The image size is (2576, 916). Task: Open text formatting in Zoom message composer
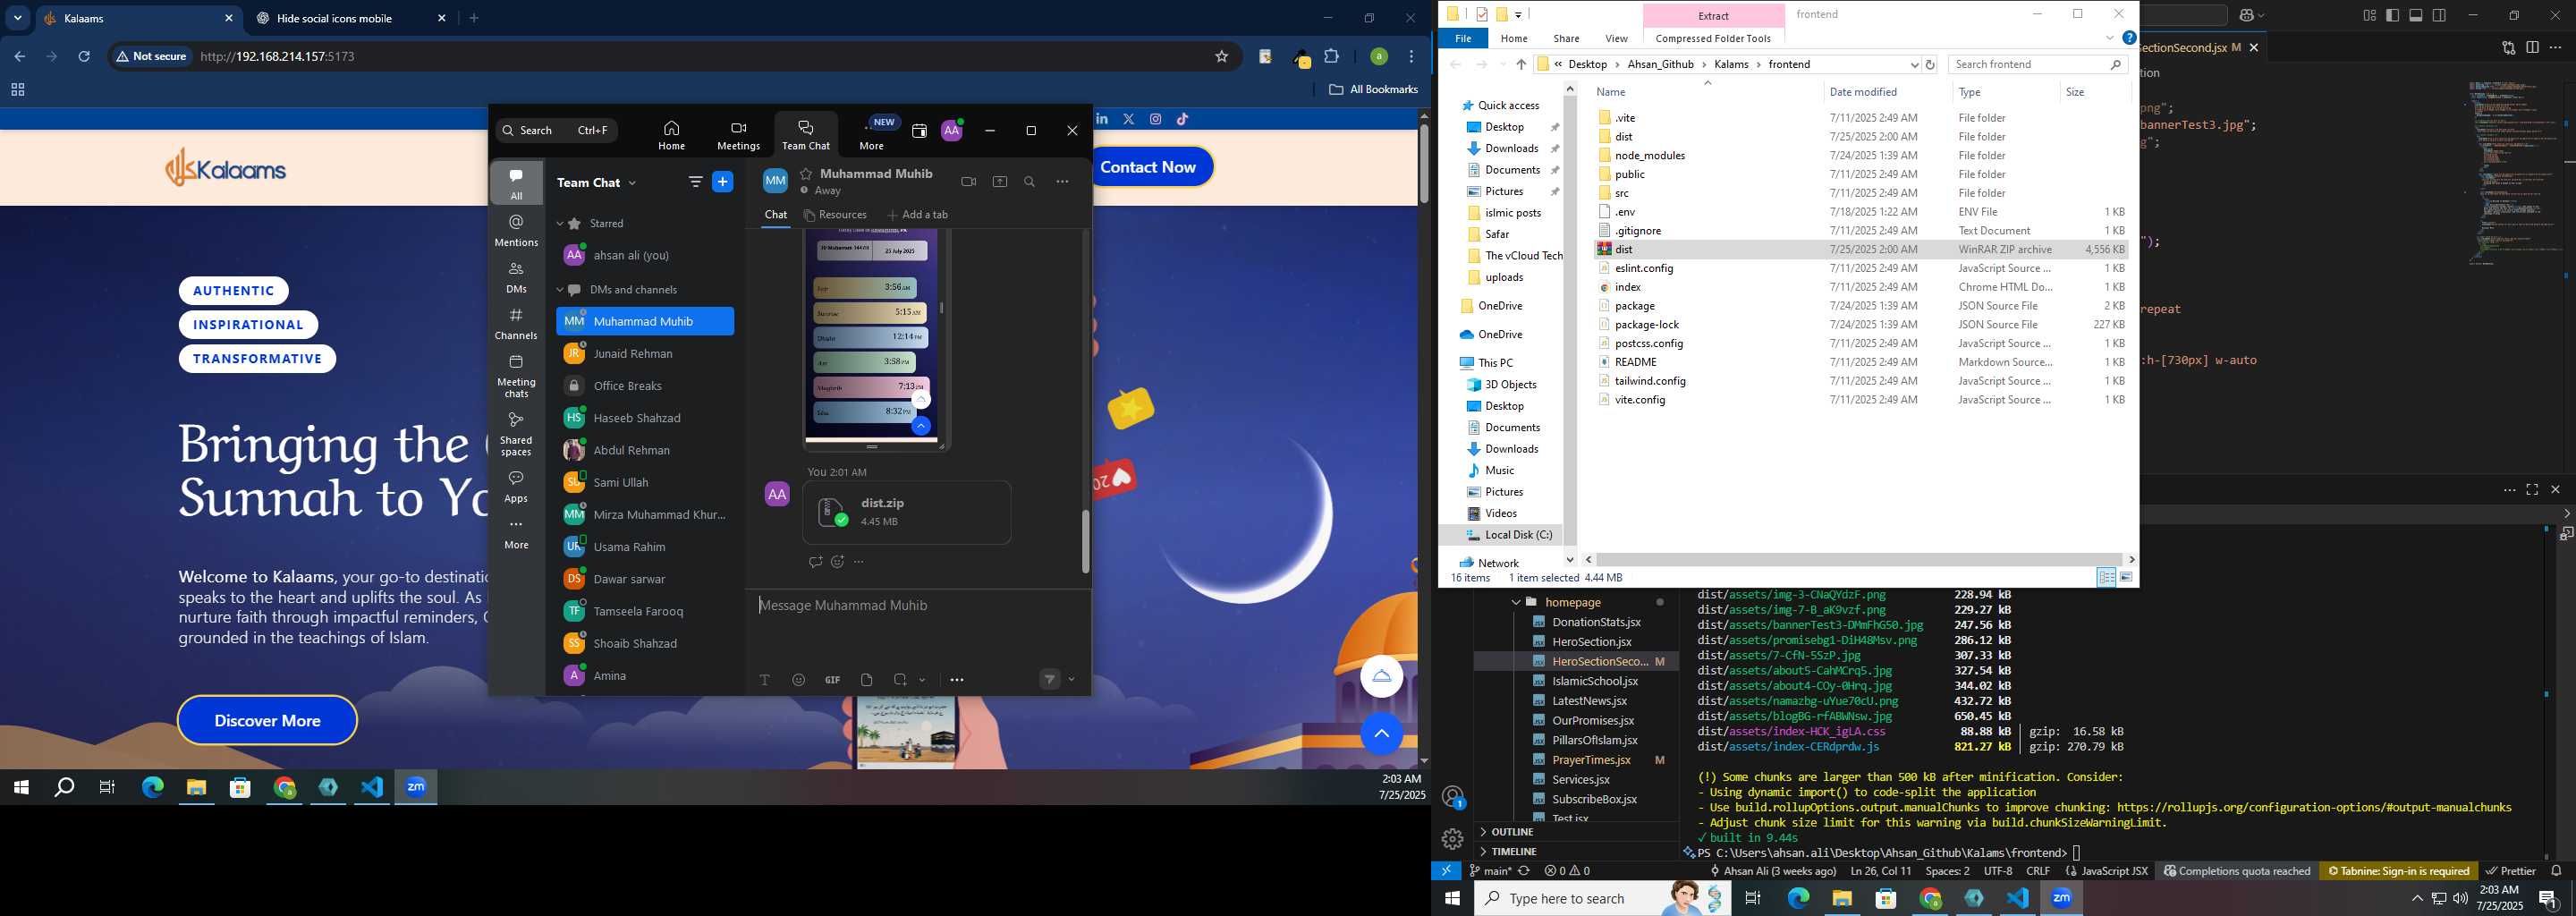[765, 680]
